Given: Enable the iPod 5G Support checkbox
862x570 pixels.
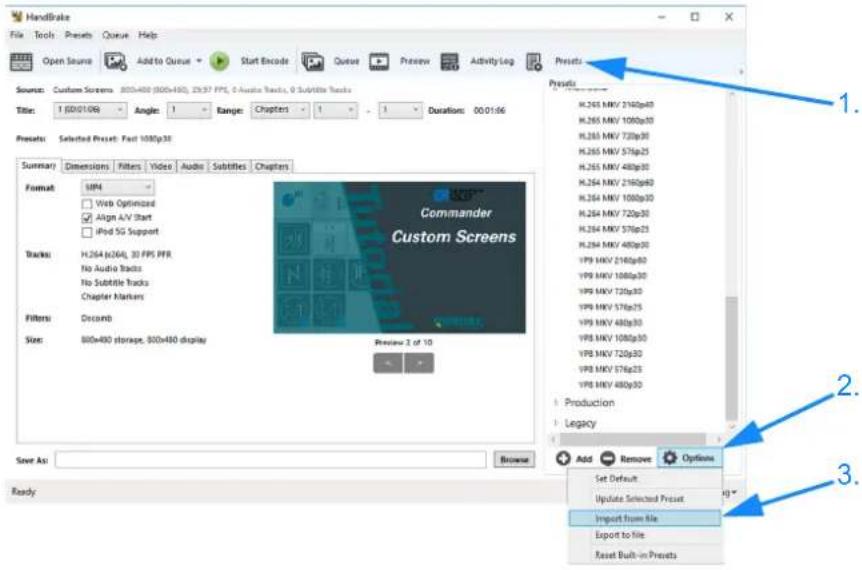Looking at the screenshot, I should click(x=87, y=232).
